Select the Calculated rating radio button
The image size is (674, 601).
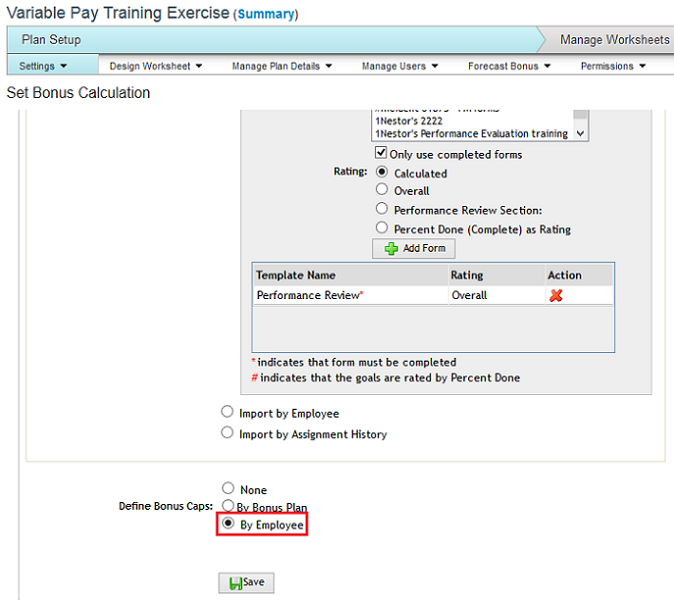382,172
